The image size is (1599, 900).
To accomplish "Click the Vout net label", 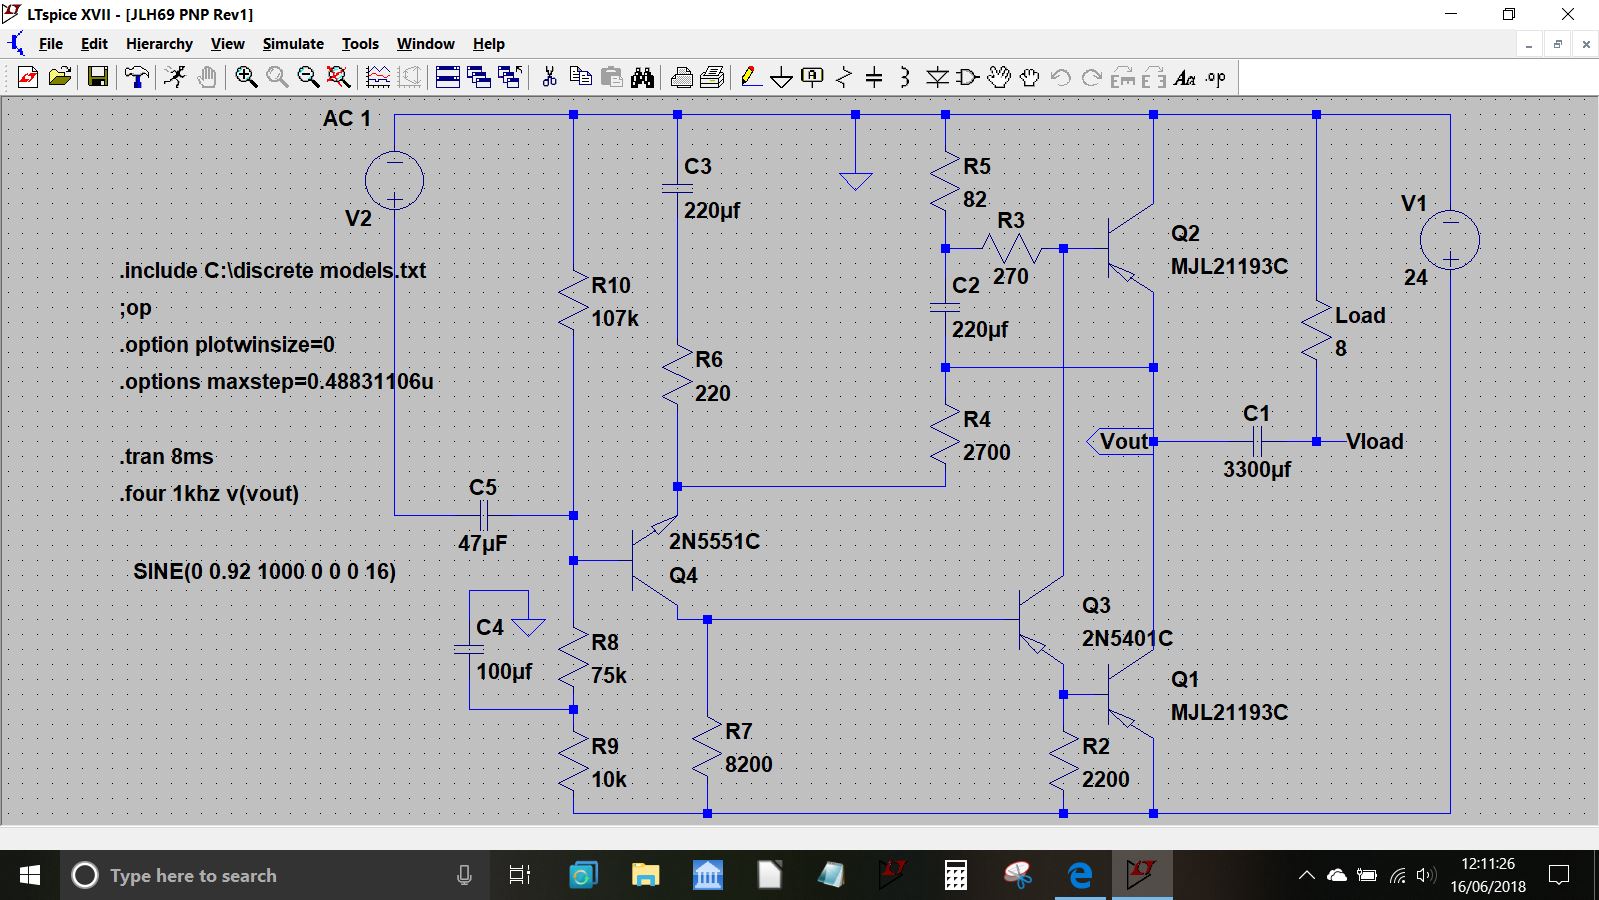I will (1120, 441).
